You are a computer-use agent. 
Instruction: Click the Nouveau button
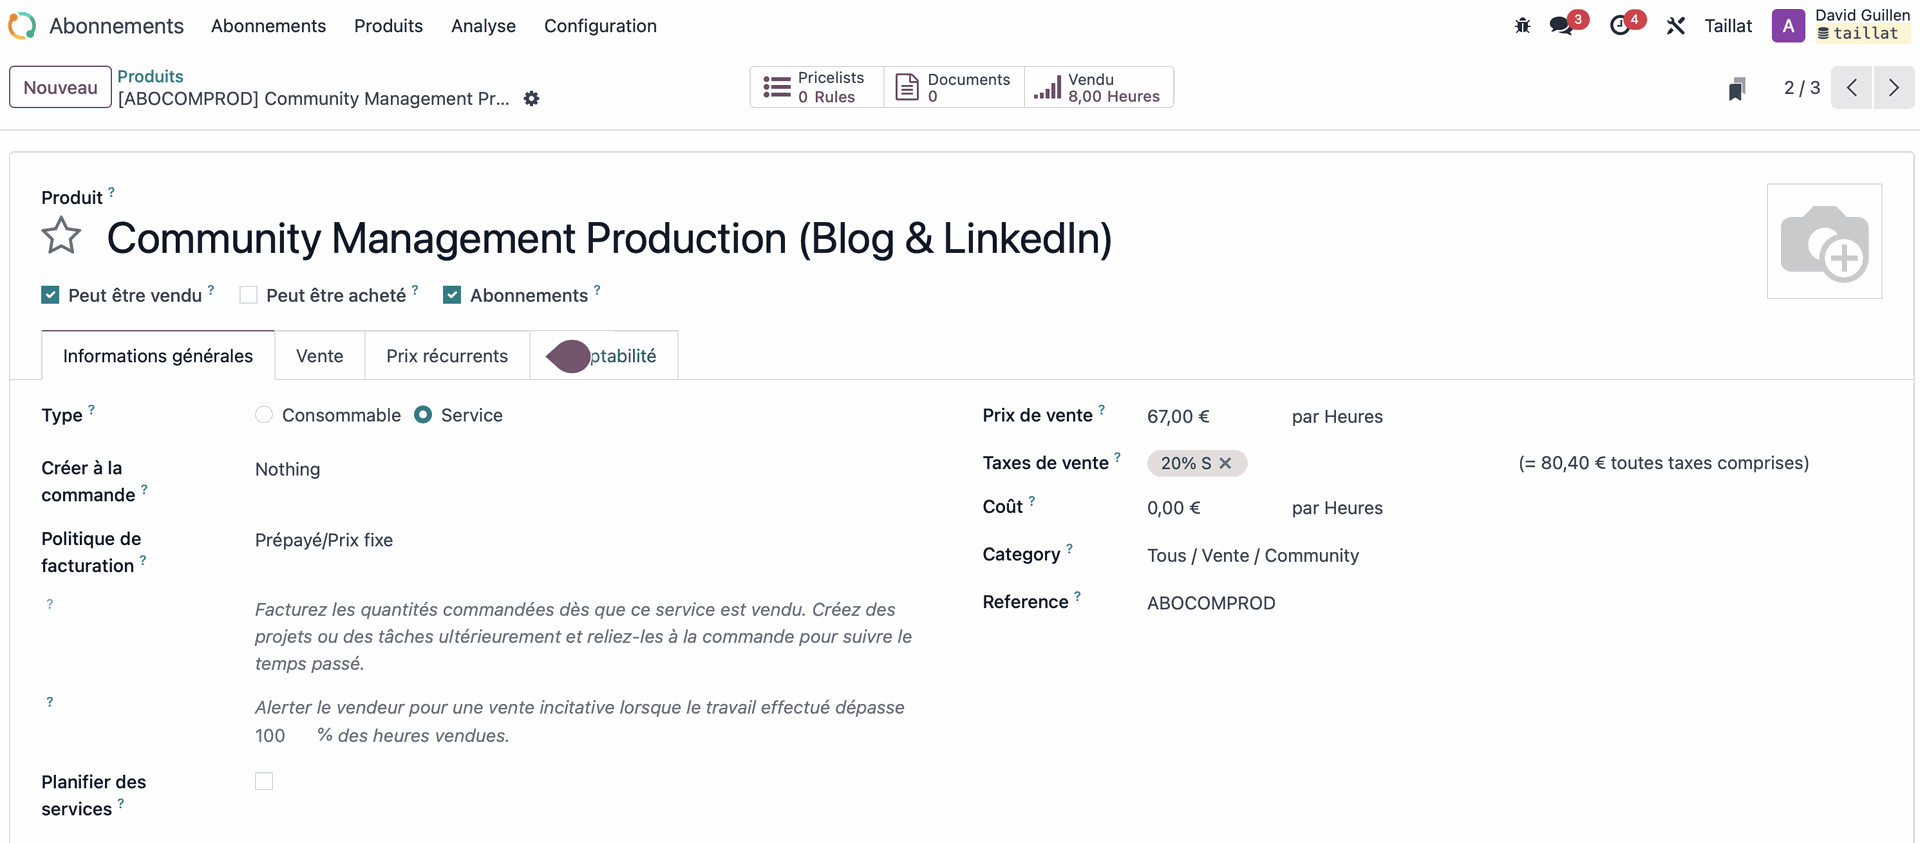(60, 87)
